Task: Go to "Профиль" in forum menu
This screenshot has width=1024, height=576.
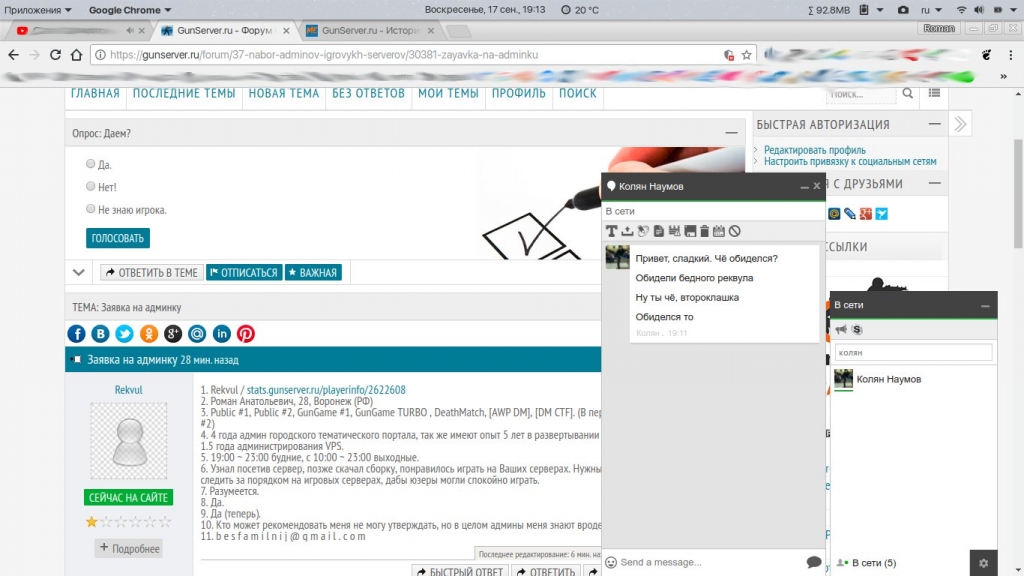Action: tap(518, 93)
